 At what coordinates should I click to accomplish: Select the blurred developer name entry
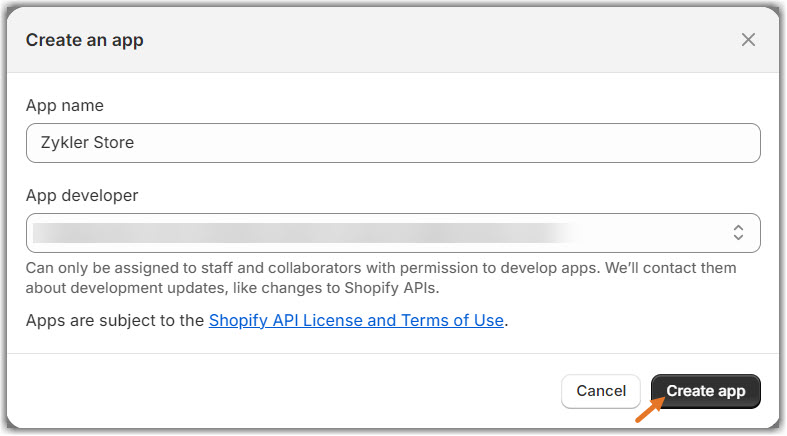click(x=300, y=233)
